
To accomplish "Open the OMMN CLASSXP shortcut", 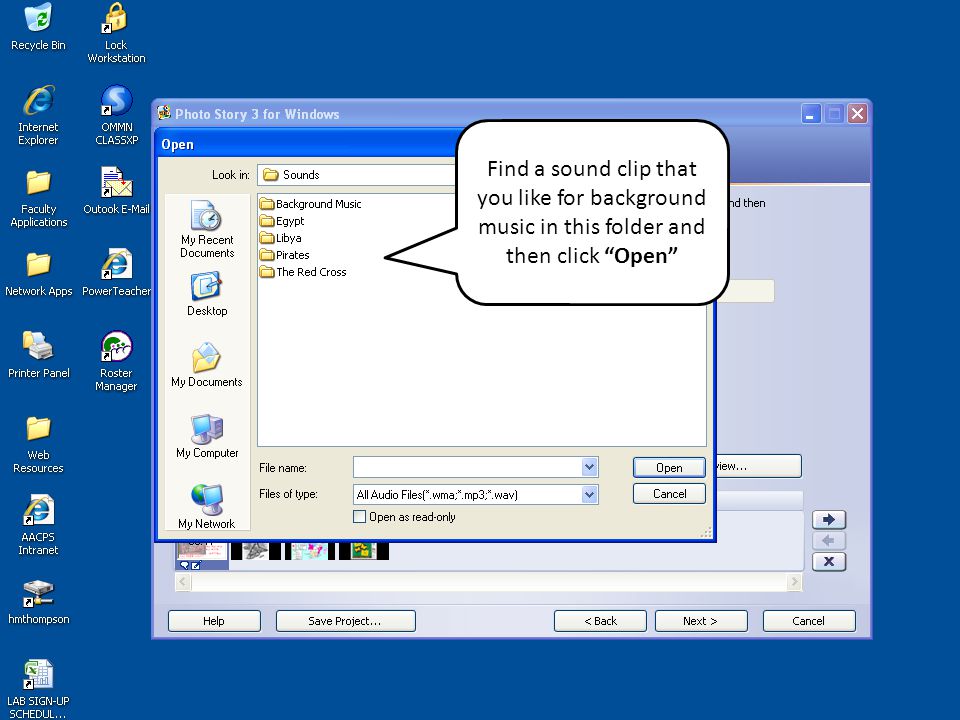I will (x=116, y=115).
